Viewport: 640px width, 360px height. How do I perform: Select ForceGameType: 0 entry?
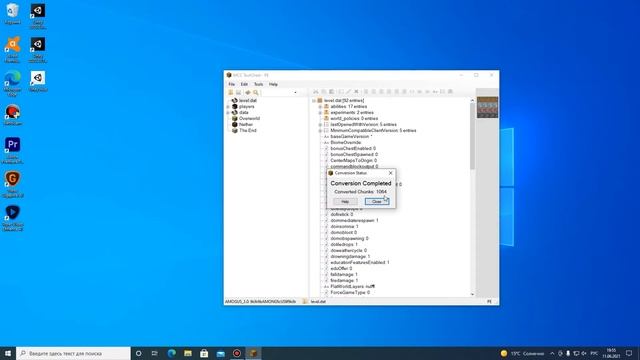(350, 293)
